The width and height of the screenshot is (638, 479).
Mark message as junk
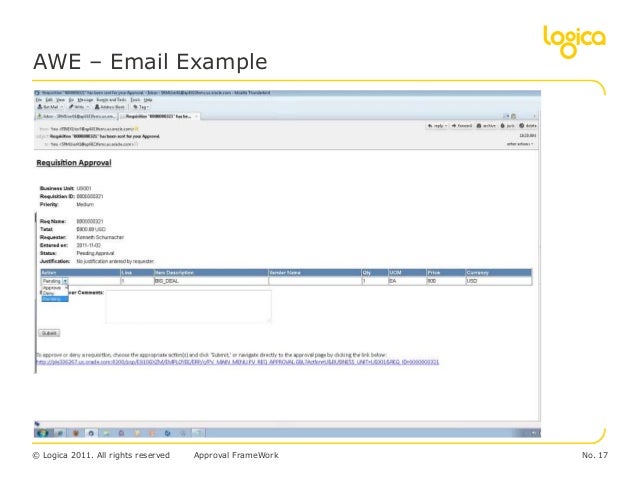coord(507,126)
